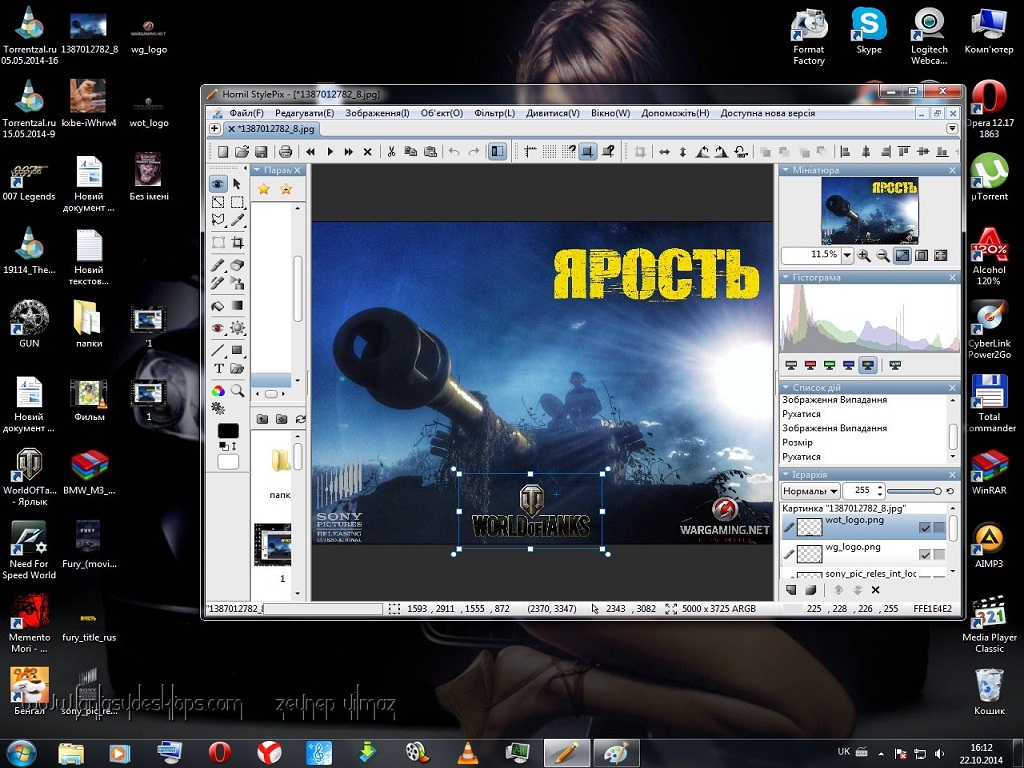The image size is (1024, 768).
Task: Click the Print icon in the toolbar
Action: tap(285, 152)
